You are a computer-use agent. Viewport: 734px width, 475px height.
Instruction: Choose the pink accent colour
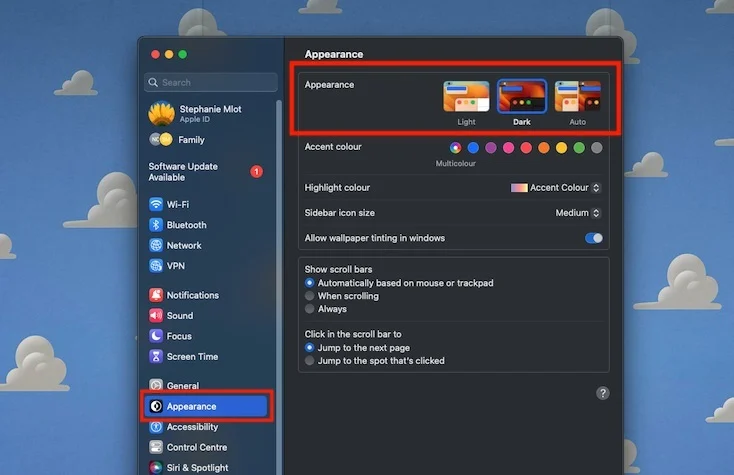508,148
